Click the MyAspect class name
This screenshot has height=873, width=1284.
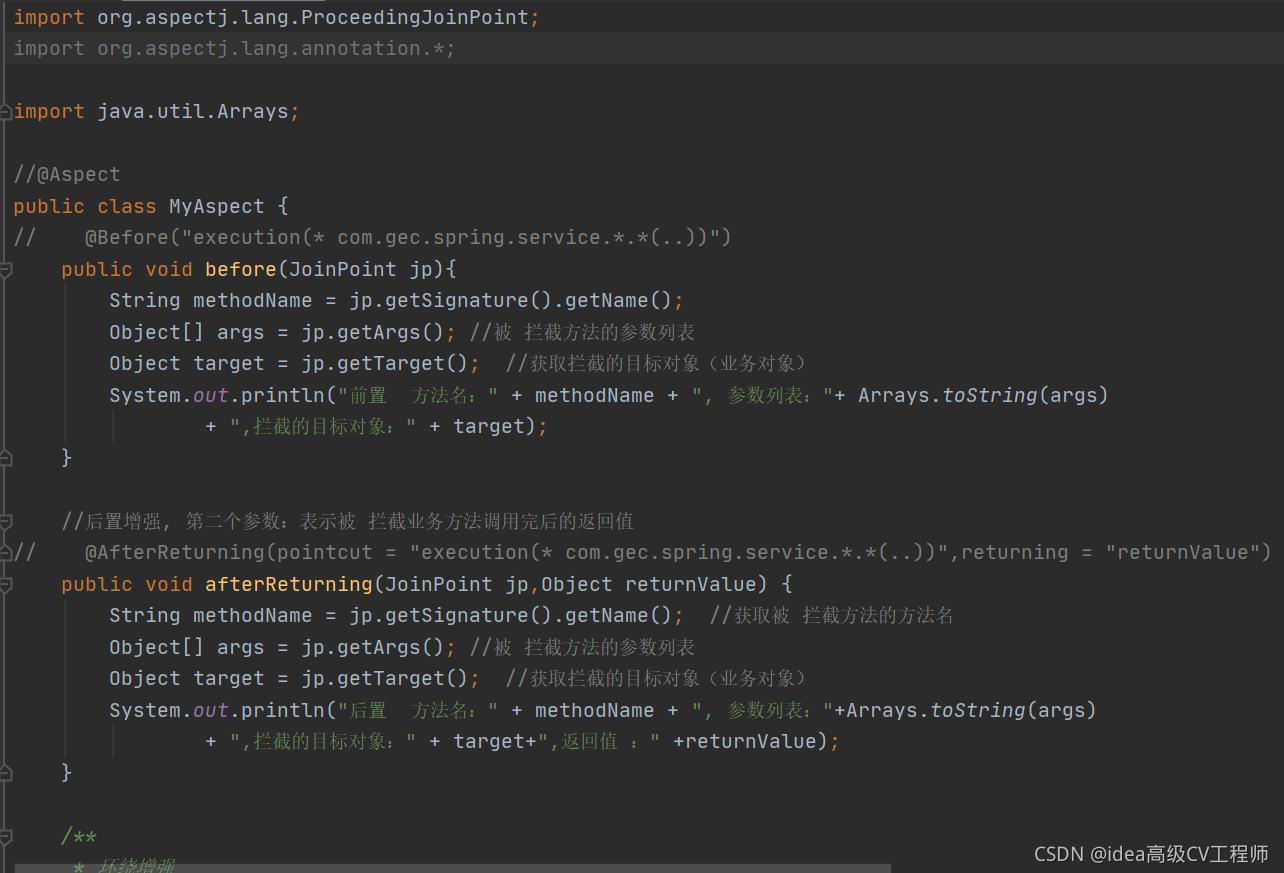coord(217,206)
